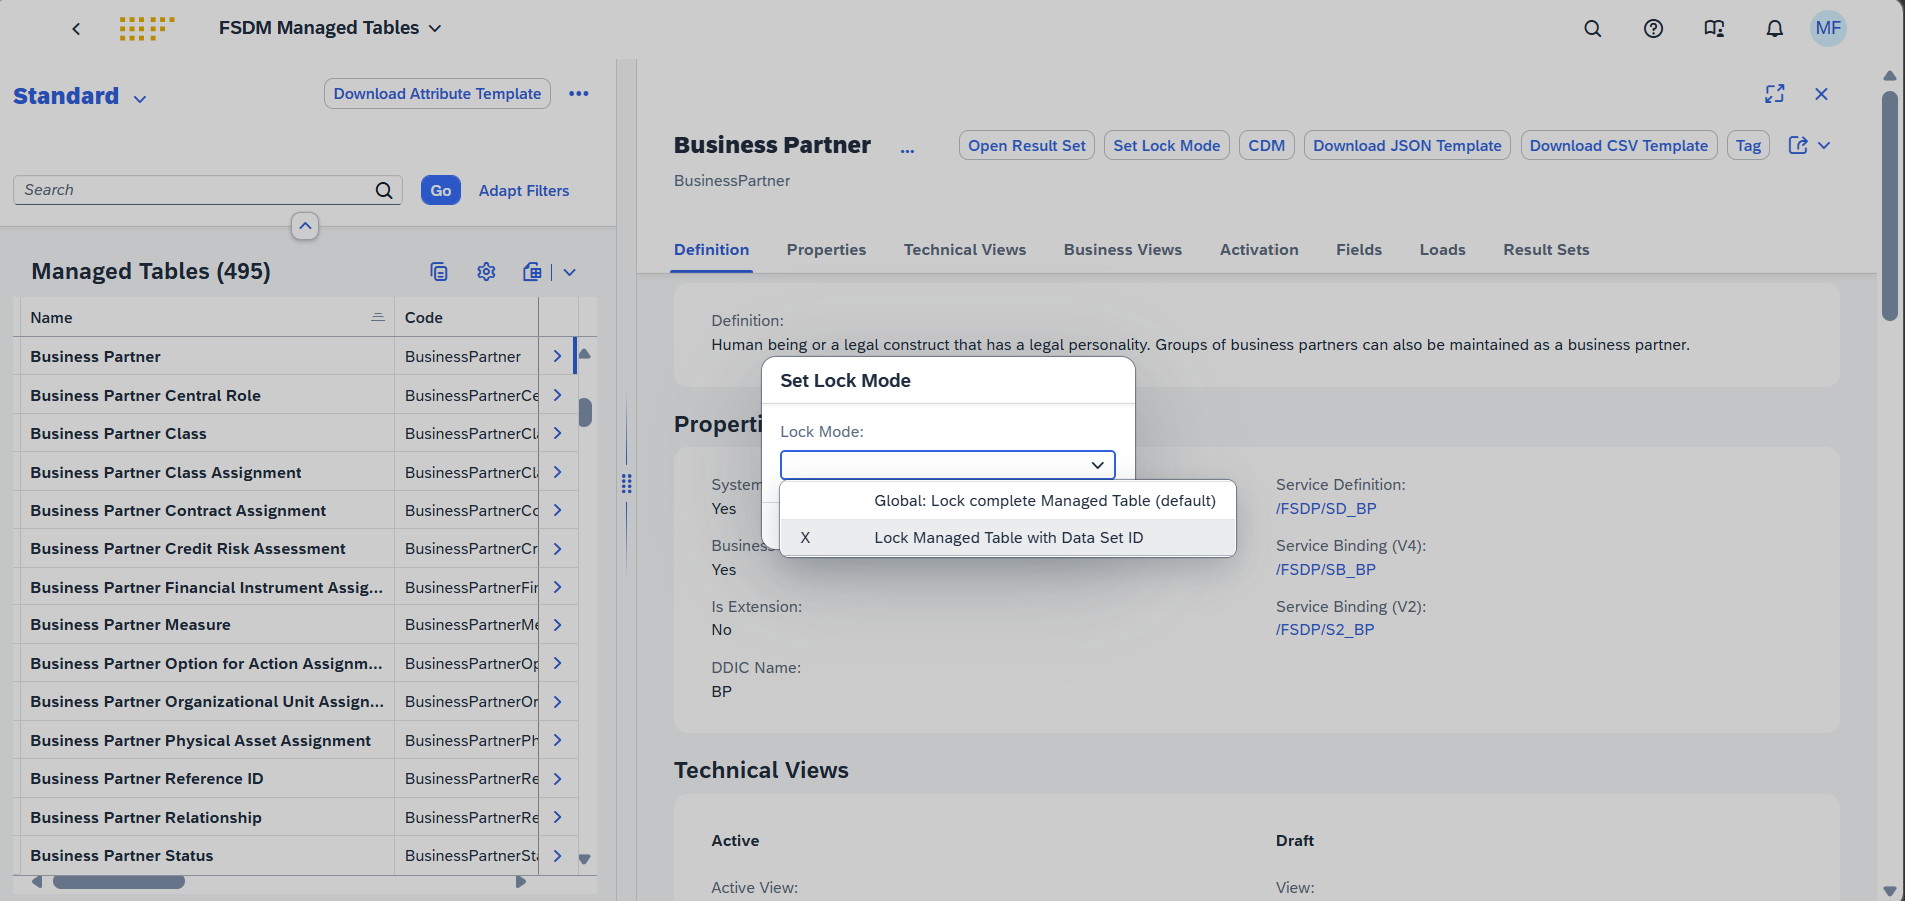The width and height of the screenshot is (1905, 901).
Task: Switch to the Technical Views tab
Action: (965, 250)
